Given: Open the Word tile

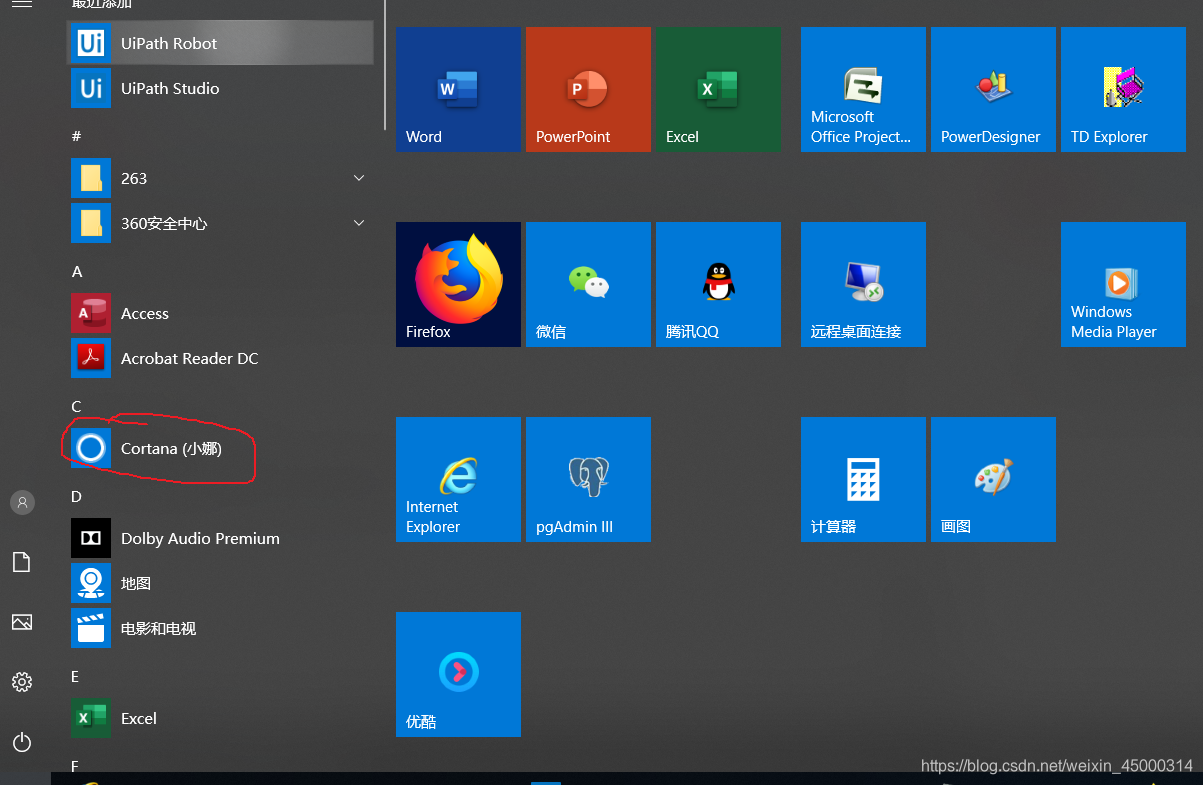Looking at the screenshot, I should (x=458, y=89).
